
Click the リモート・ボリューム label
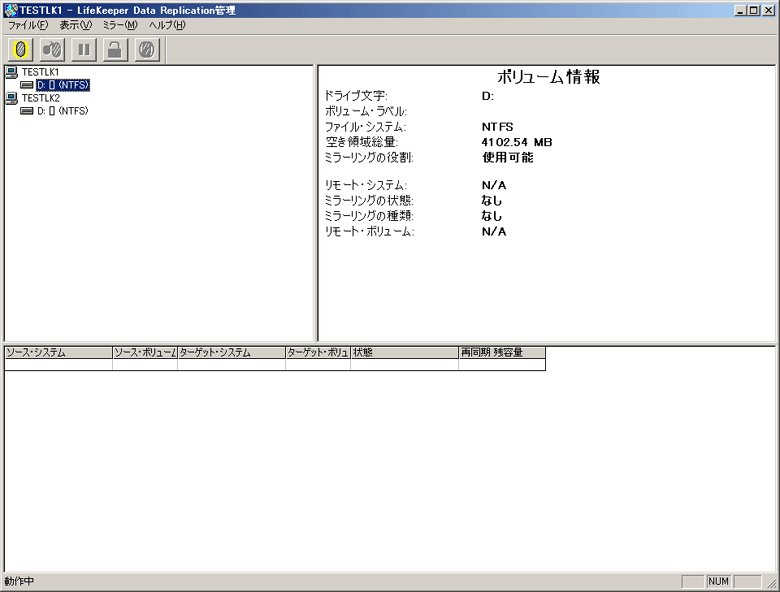370,232
